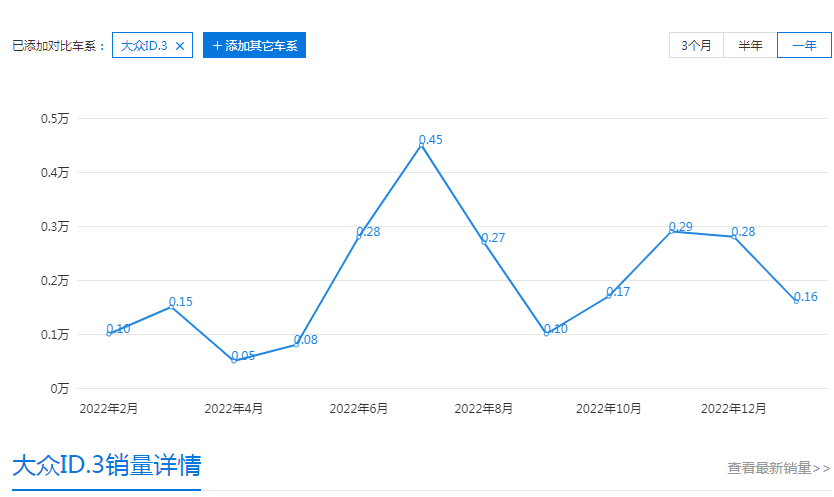834x497 pixels.
Task: Click the 0.5万 y-axis label
Action: 55,119
